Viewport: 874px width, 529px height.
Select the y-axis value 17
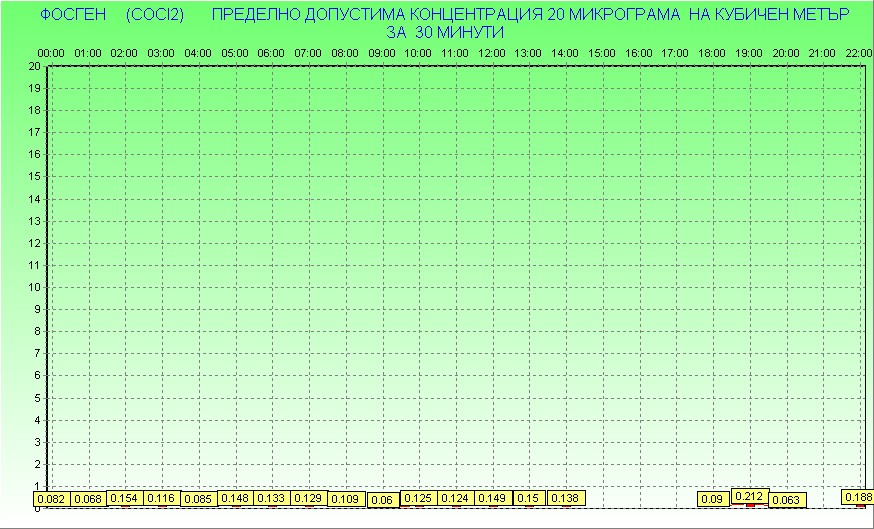[35, 132]
